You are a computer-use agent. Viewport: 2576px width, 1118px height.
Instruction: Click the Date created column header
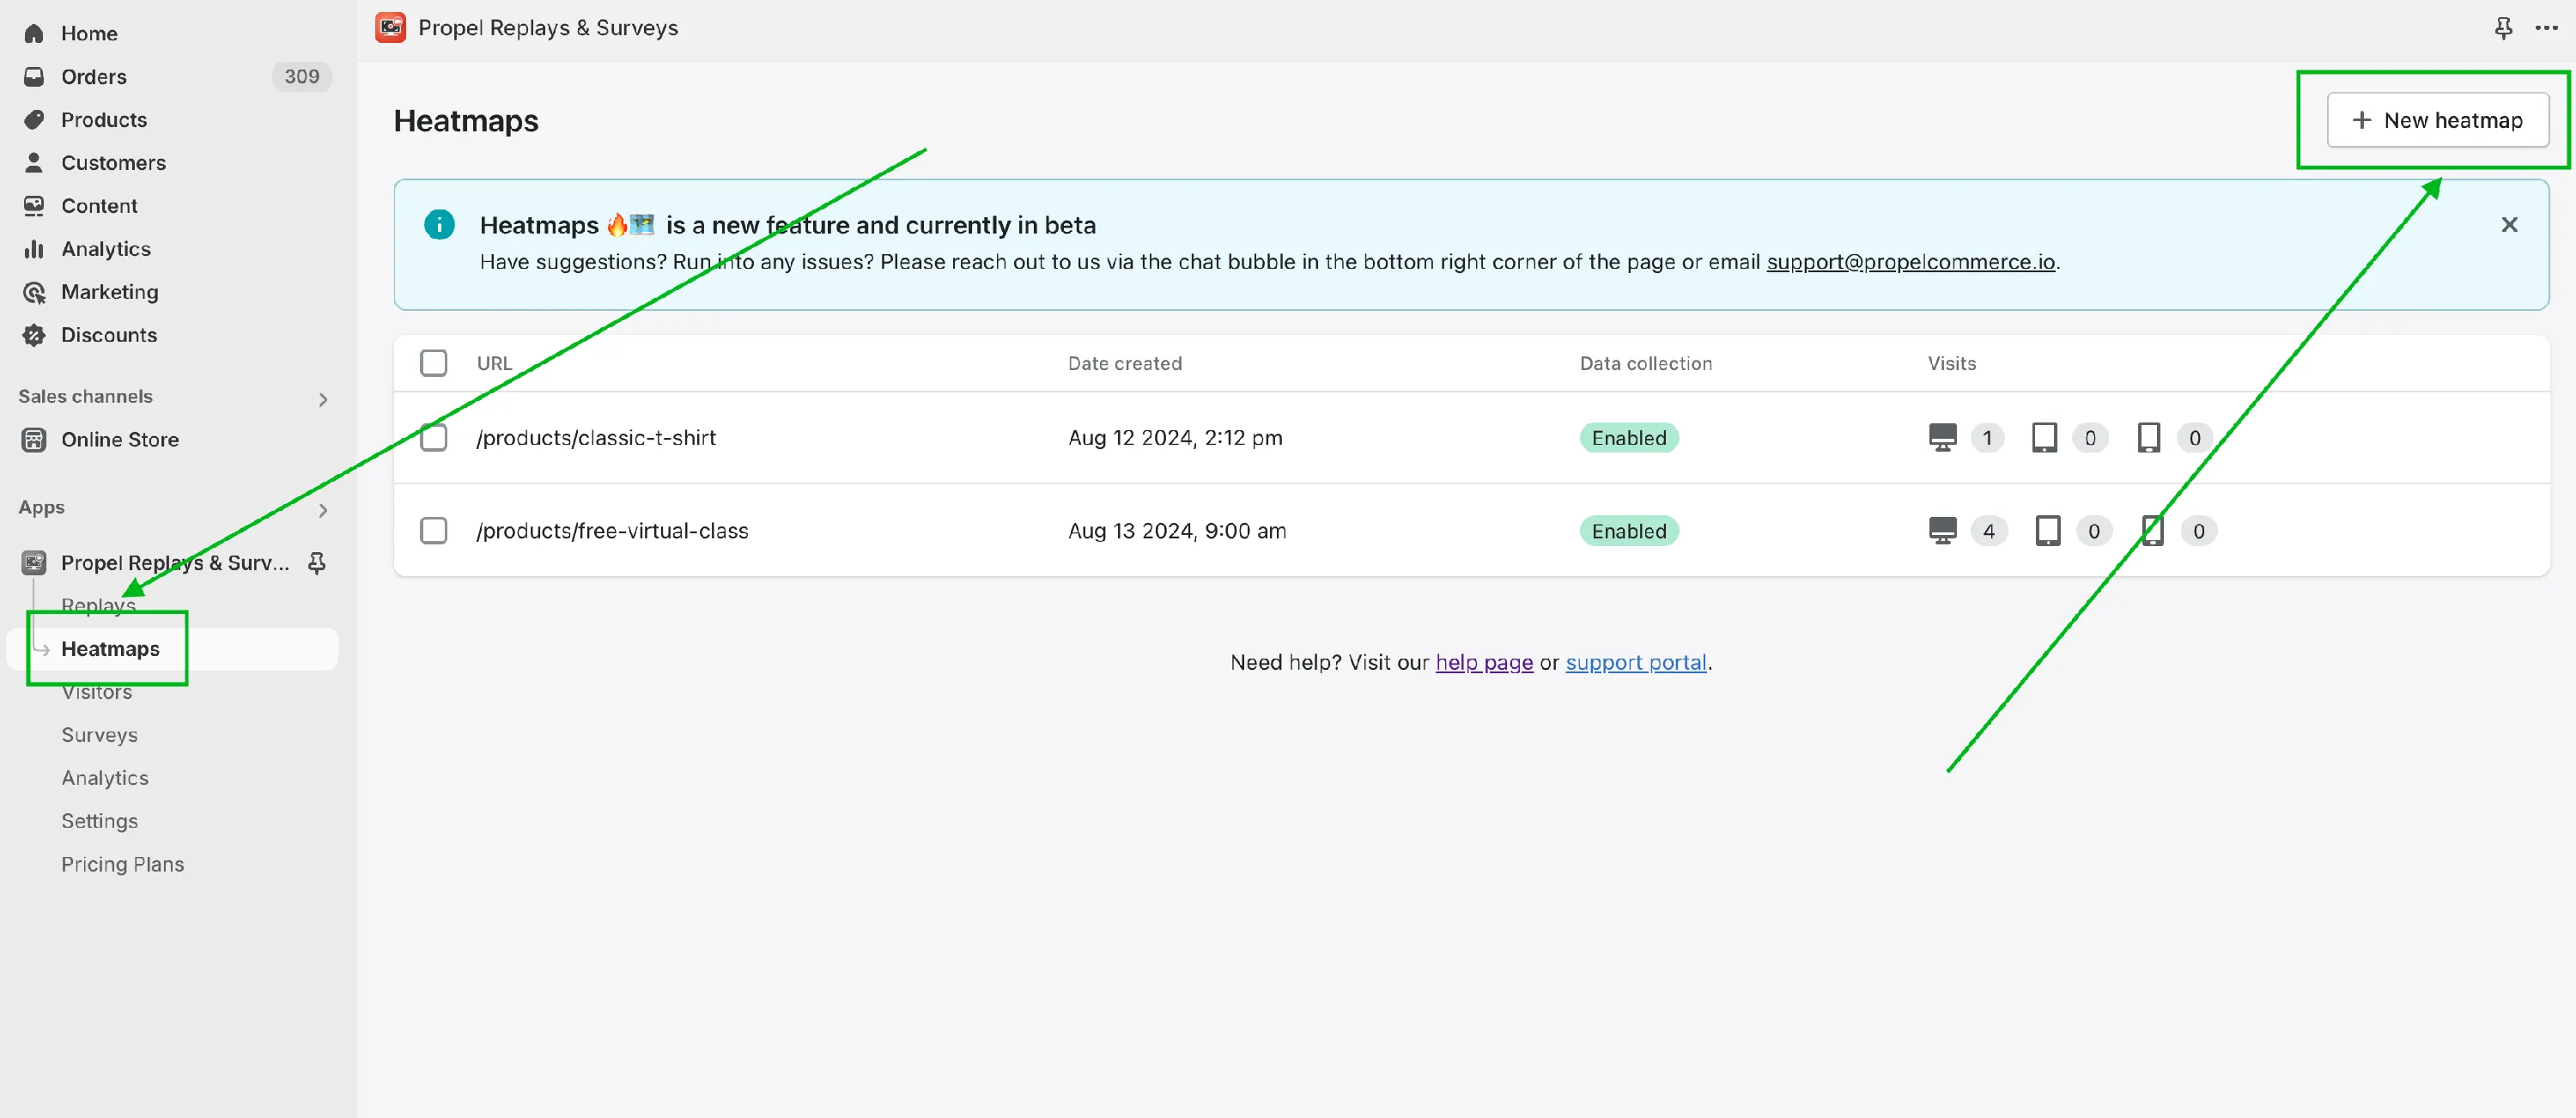pos(1124,363)
